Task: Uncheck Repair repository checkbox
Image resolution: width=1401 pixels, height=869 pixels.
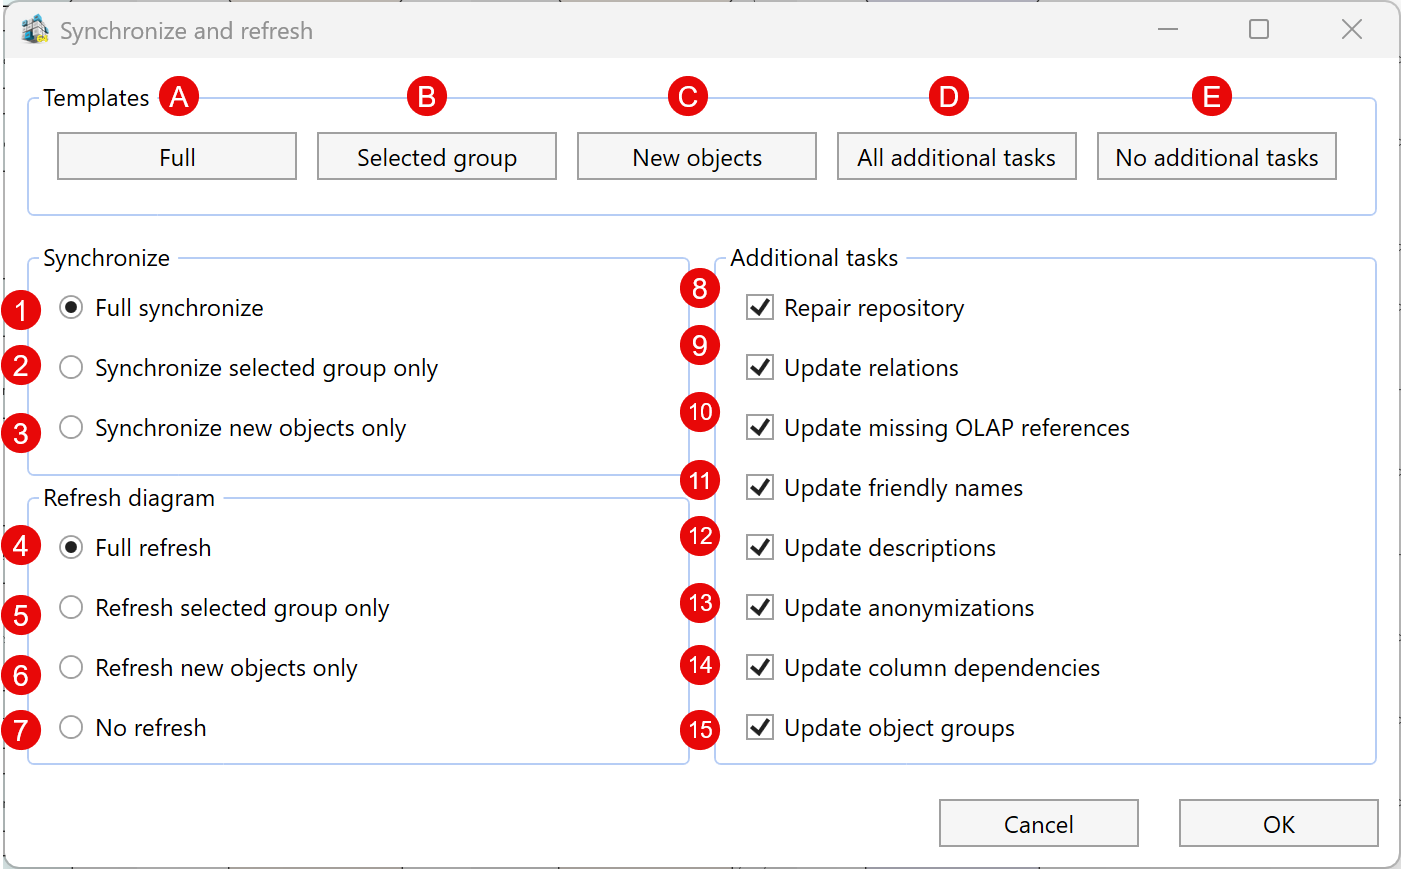Action: point(760,308)
